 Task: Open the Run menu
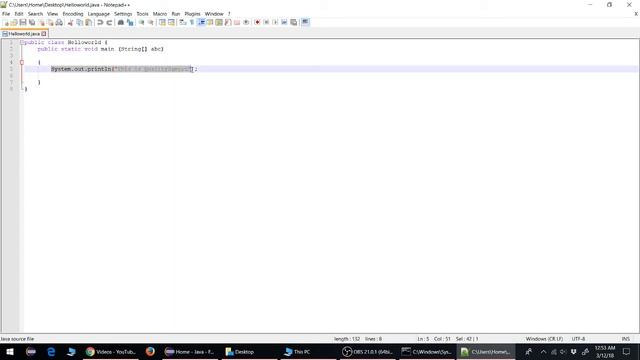[176, 14]
